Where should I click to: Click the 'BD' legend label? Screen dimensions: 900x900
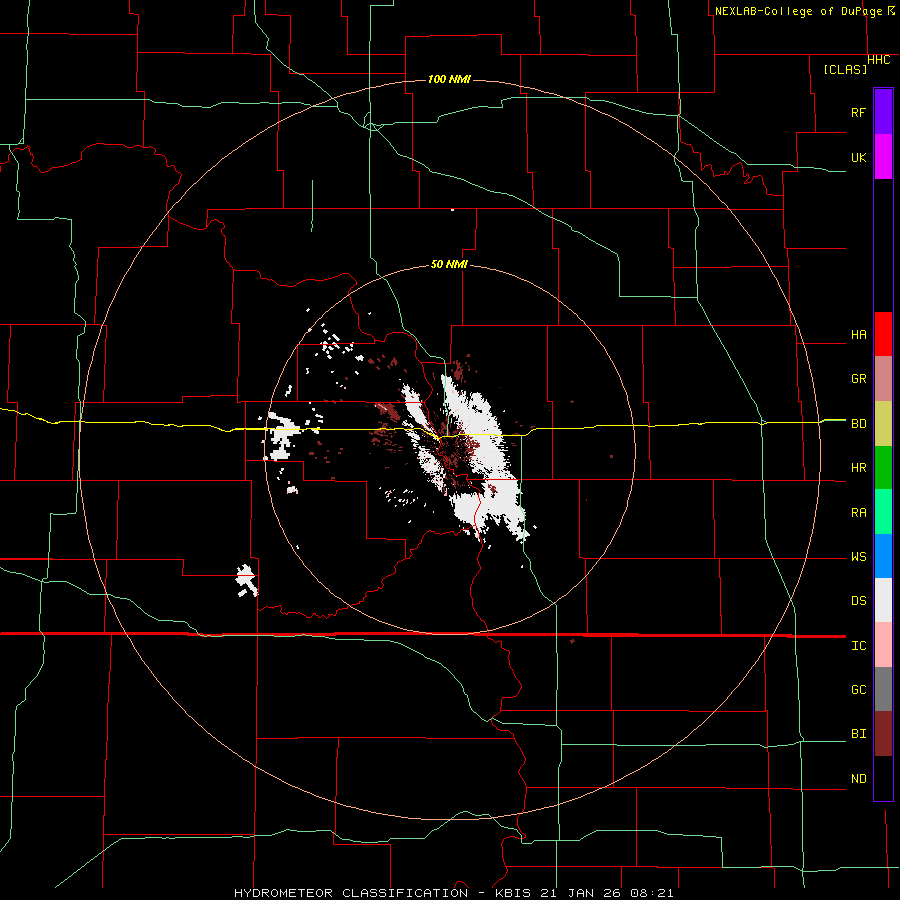859,424
